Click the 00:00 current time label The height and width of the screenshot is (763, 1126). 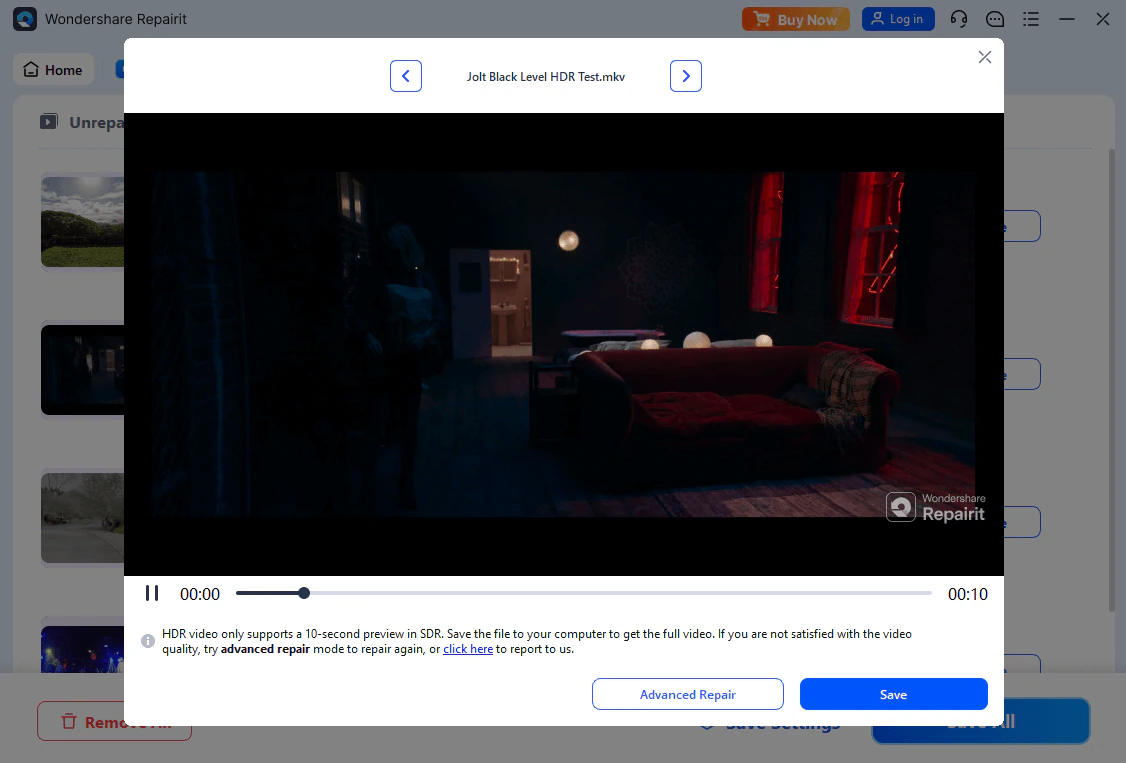[x=200, y=594]
